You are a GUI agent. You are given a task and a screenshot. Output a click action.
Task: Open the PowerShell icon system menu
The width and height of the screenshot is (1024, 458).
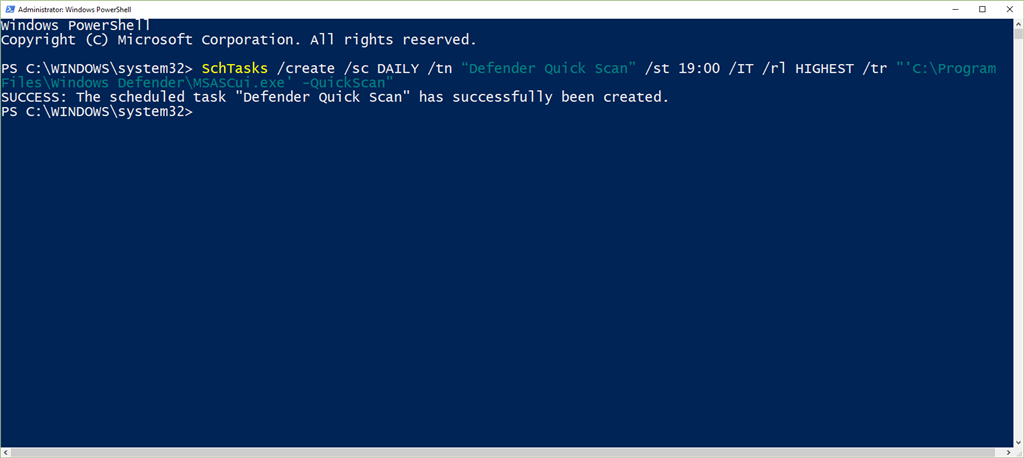(x=9, y=10)
